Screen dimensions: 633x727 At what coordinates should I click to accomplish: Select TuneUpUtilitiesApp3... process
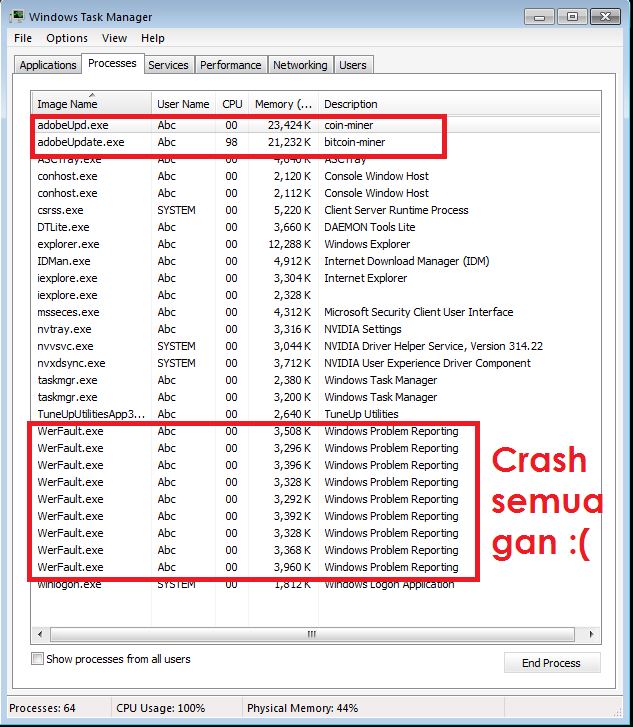click(x=315, y=414)
